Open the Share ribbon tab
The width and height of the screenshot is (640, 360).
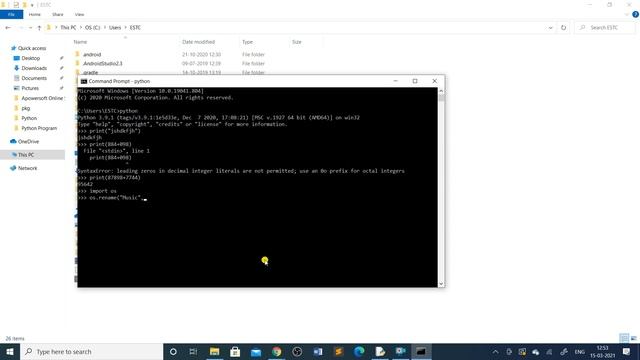click(58, 14)
